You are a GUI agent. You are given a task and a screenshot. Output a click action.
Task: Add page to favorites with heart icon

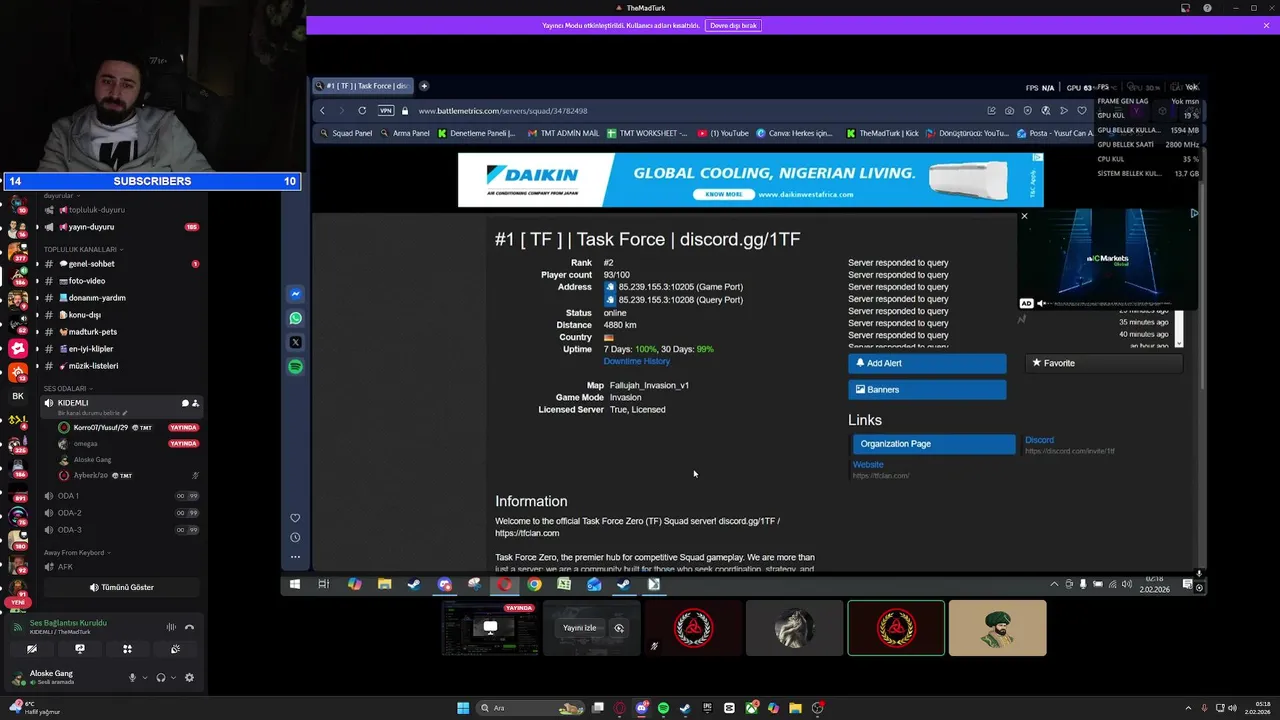[1081, 111]
